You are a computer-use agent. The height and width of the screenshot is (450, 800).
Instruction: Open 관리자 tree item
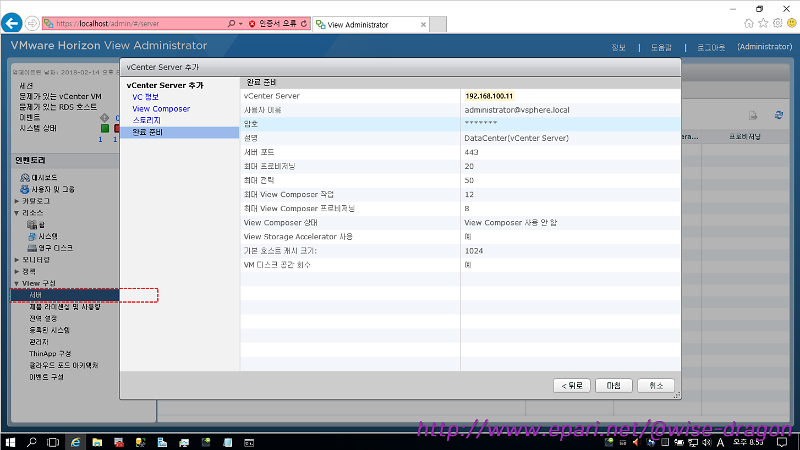pyautogui.click(x=39, y=342)
